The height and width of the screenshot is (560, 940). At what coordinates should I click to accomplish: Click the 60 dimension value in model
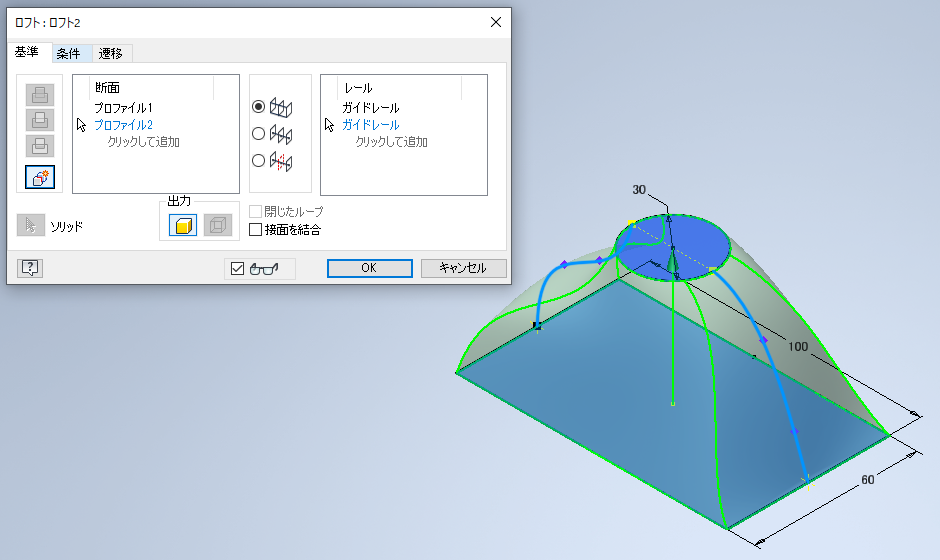867,480
